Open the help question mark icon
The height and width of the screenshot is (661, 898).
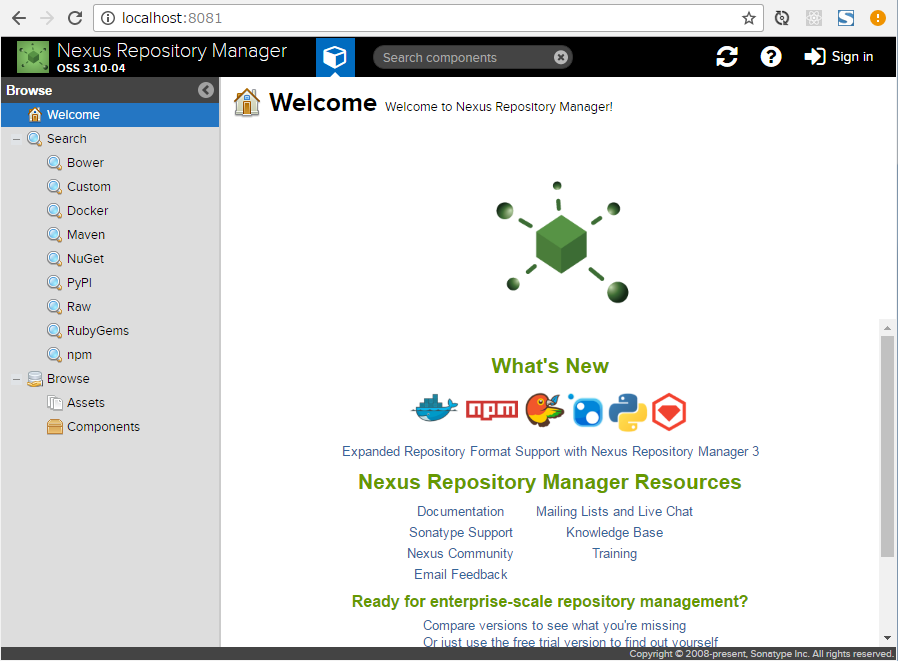click(770, 56)
